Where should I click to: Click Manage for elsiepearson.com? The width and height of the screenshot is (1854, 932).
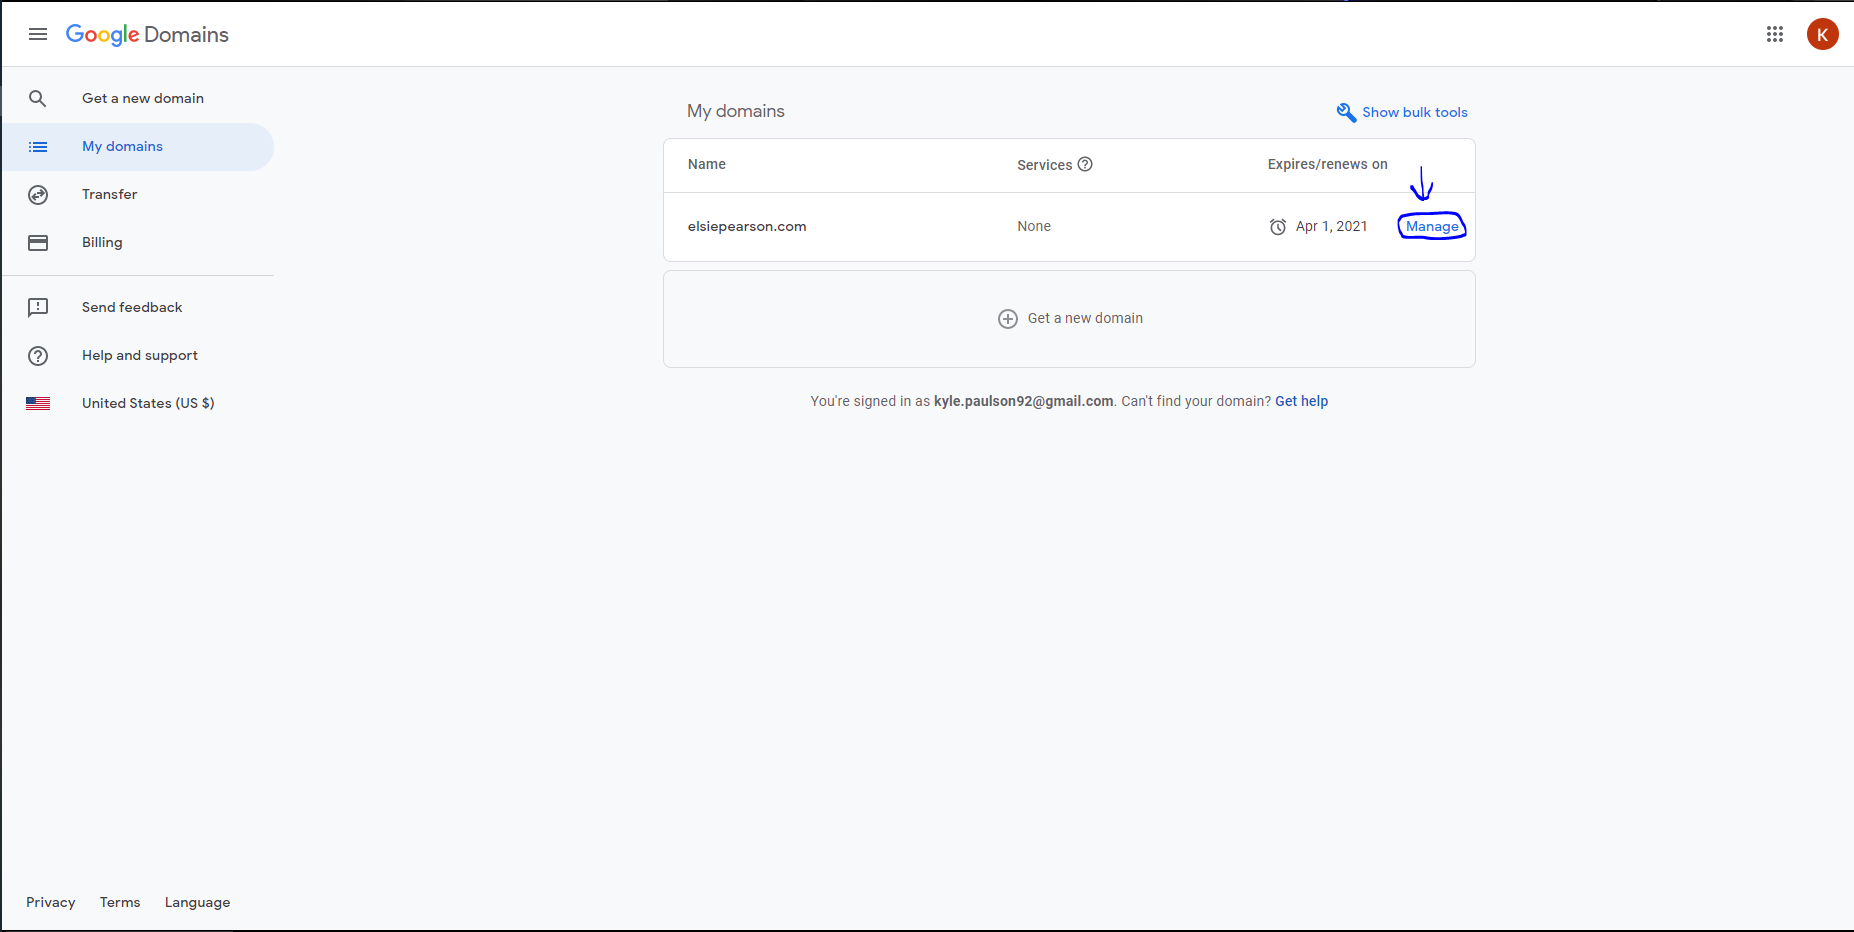coord(1432,226)
